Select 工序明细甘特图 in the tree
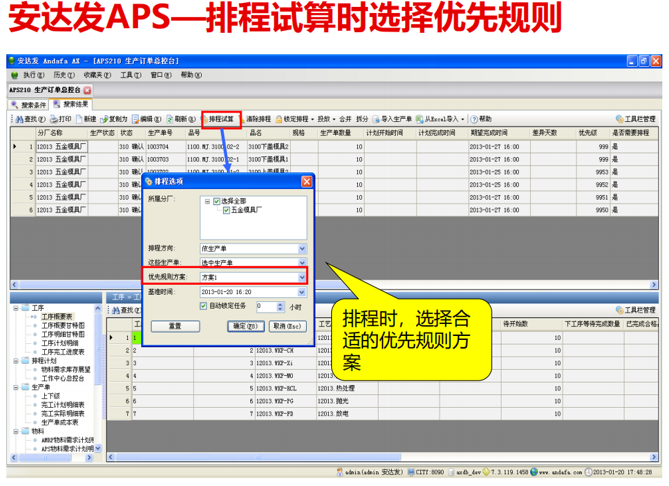The image size is (669, 486). 63,334
